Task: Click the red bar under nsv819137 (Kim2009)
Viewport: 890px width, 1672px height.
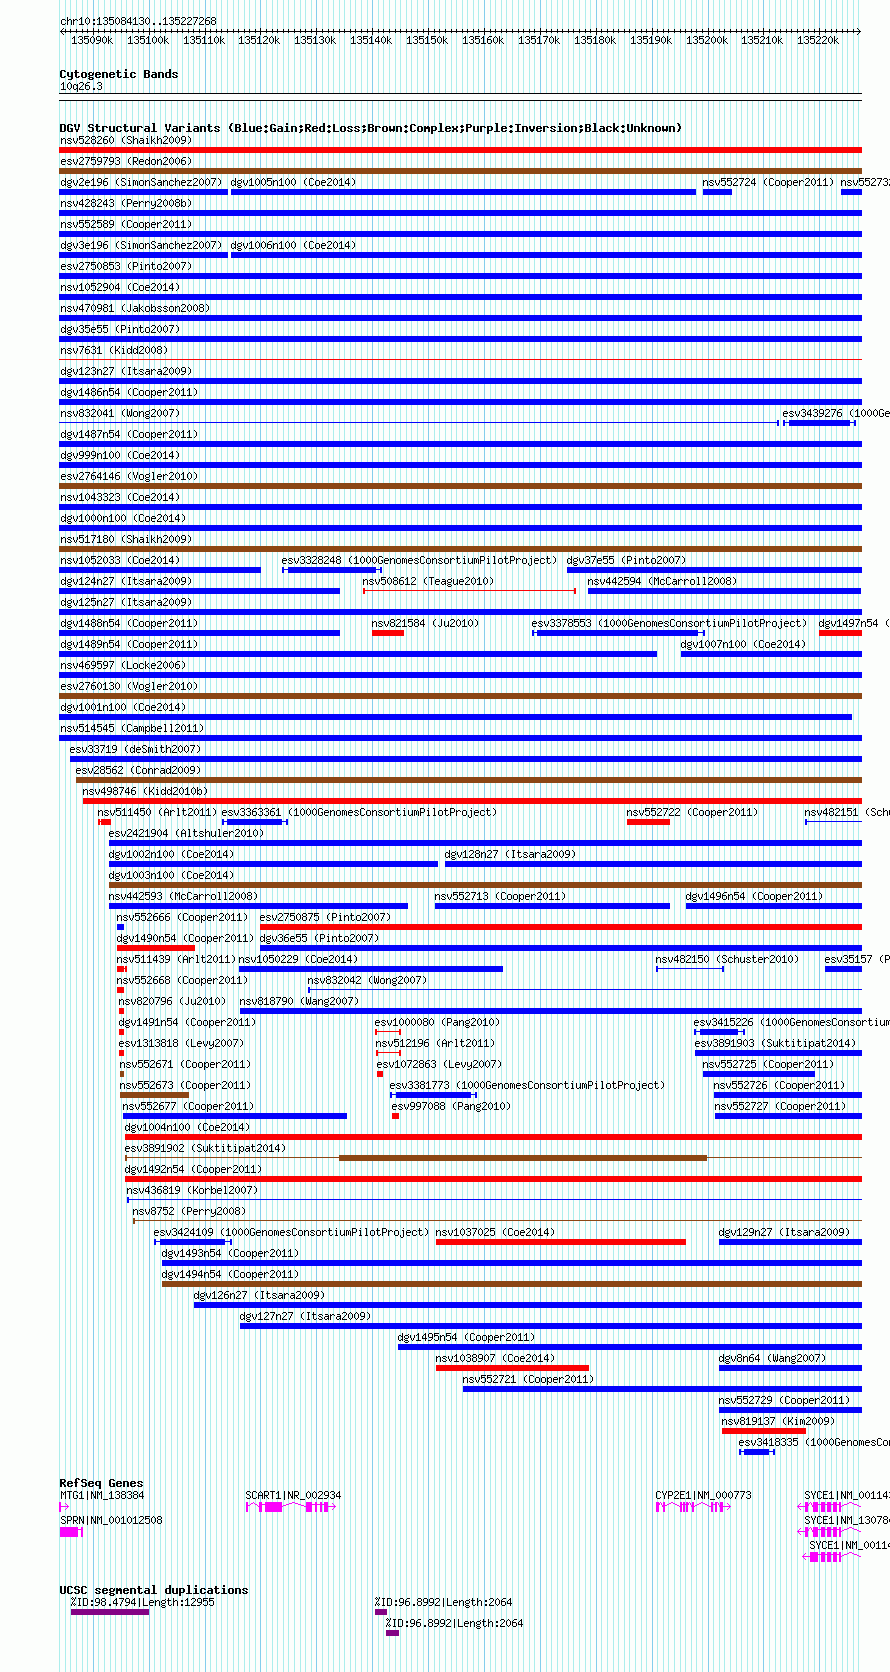Action: 764,1431
